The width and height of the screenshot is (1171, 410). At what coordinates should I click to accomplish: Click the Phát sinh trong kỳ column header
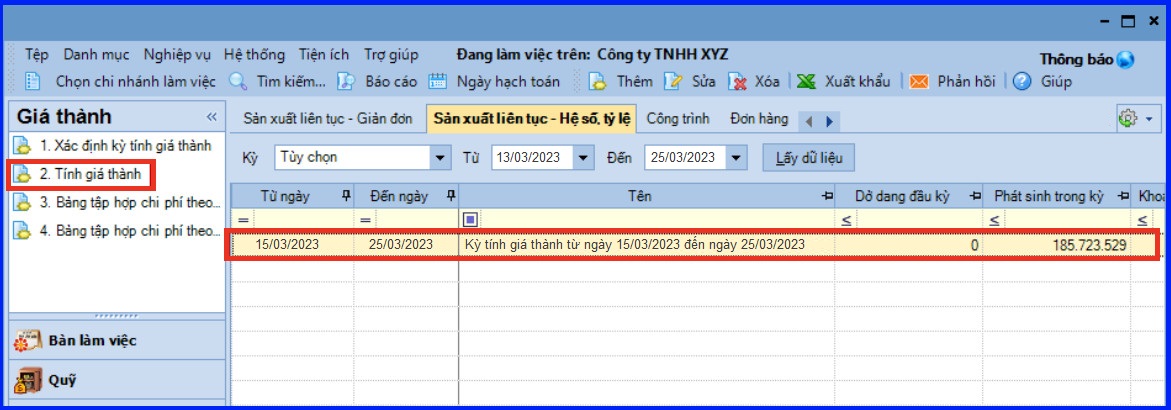(1049, 196)
